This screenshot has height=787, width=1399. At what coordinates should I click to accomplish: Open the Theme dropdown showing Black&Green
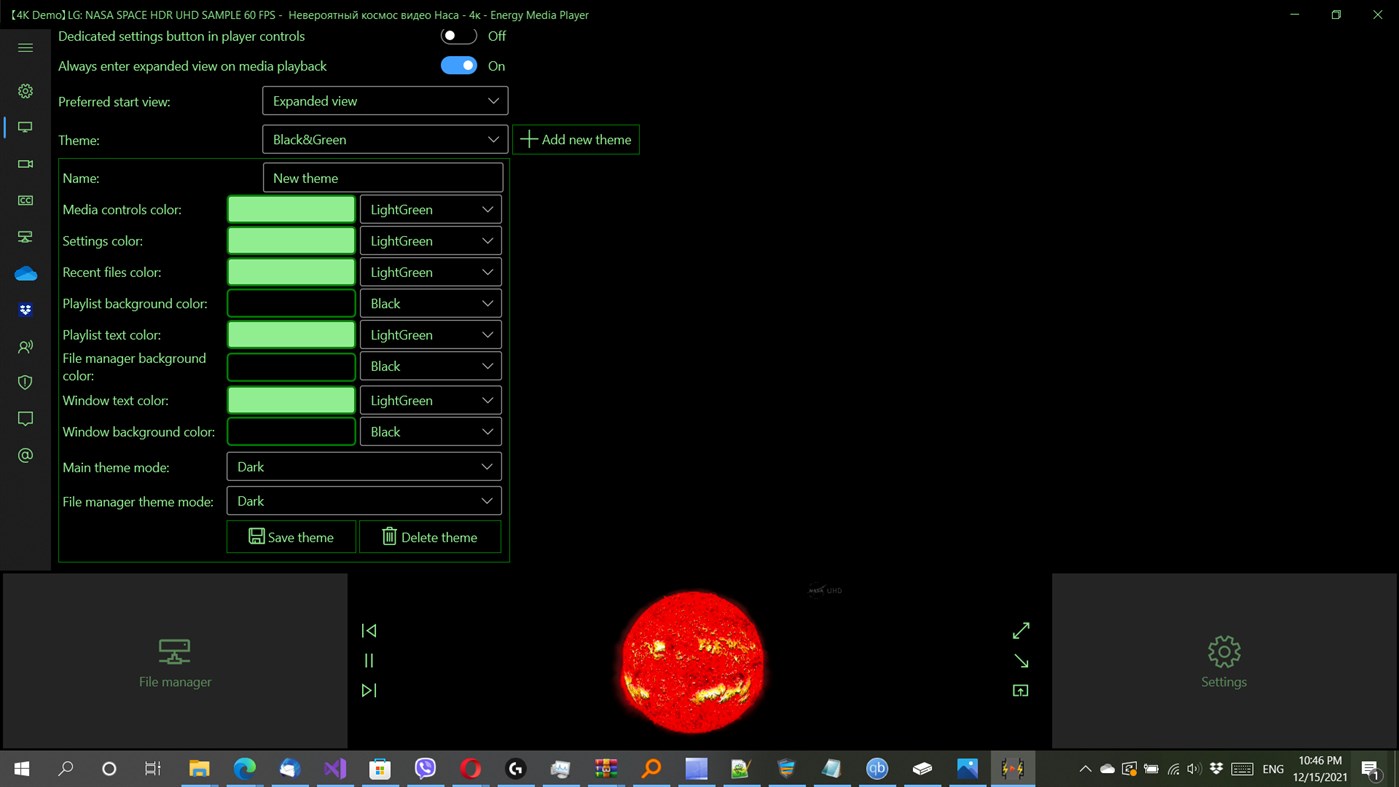384,139
